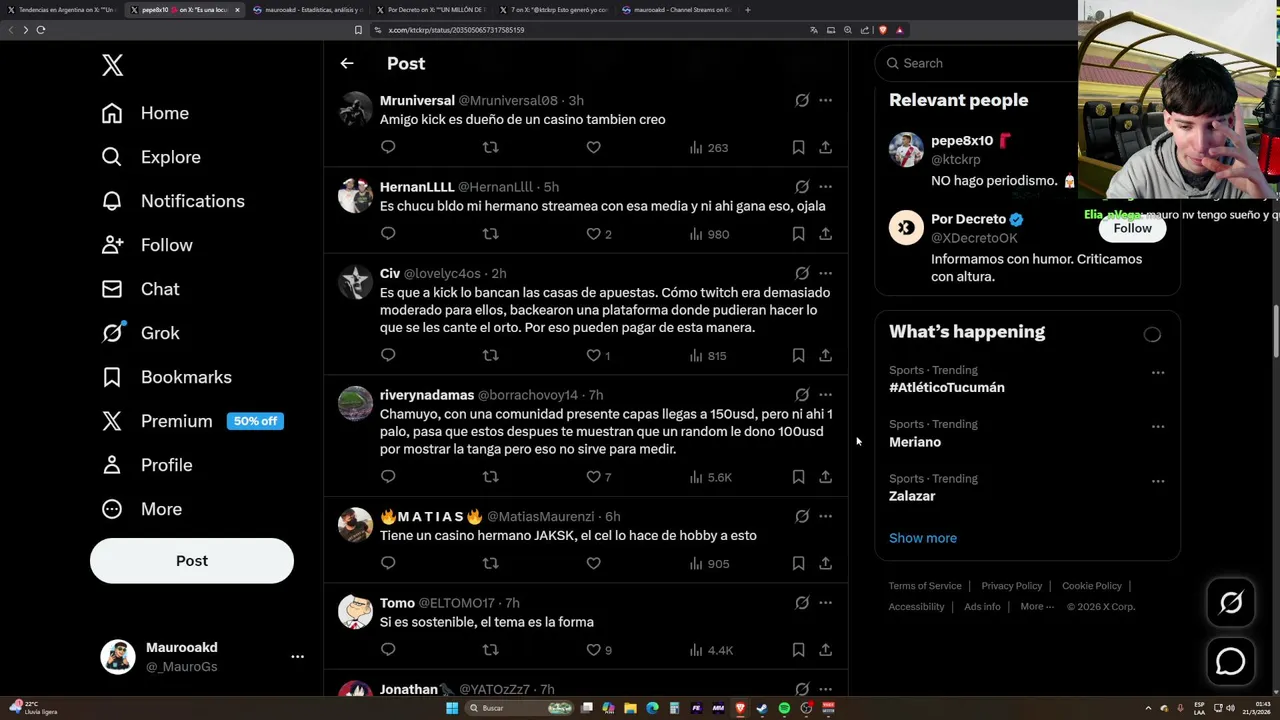Open Privacy Policy link

click(1012, 586)
